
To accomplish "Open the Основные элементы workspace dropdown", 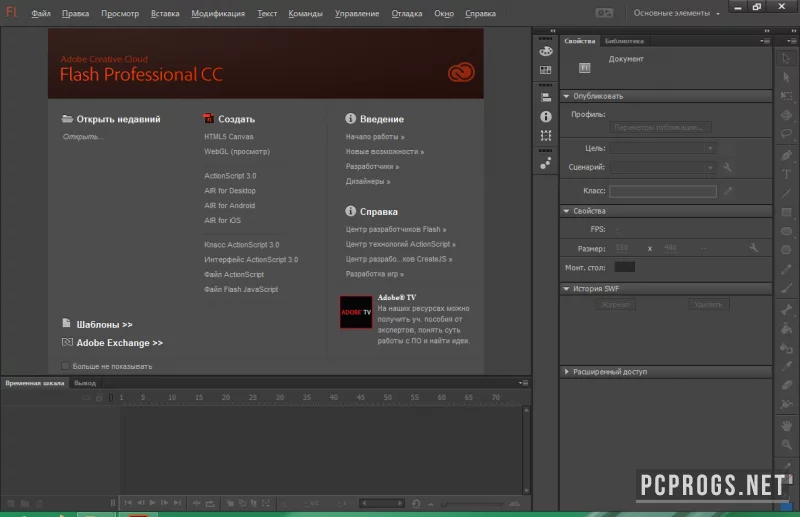I will [676, 13].
